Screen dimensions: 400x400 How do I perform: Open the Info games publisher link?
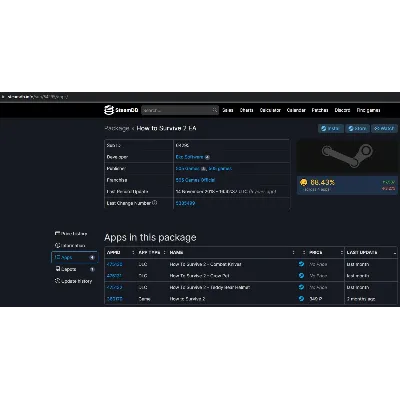click(220, 169)
